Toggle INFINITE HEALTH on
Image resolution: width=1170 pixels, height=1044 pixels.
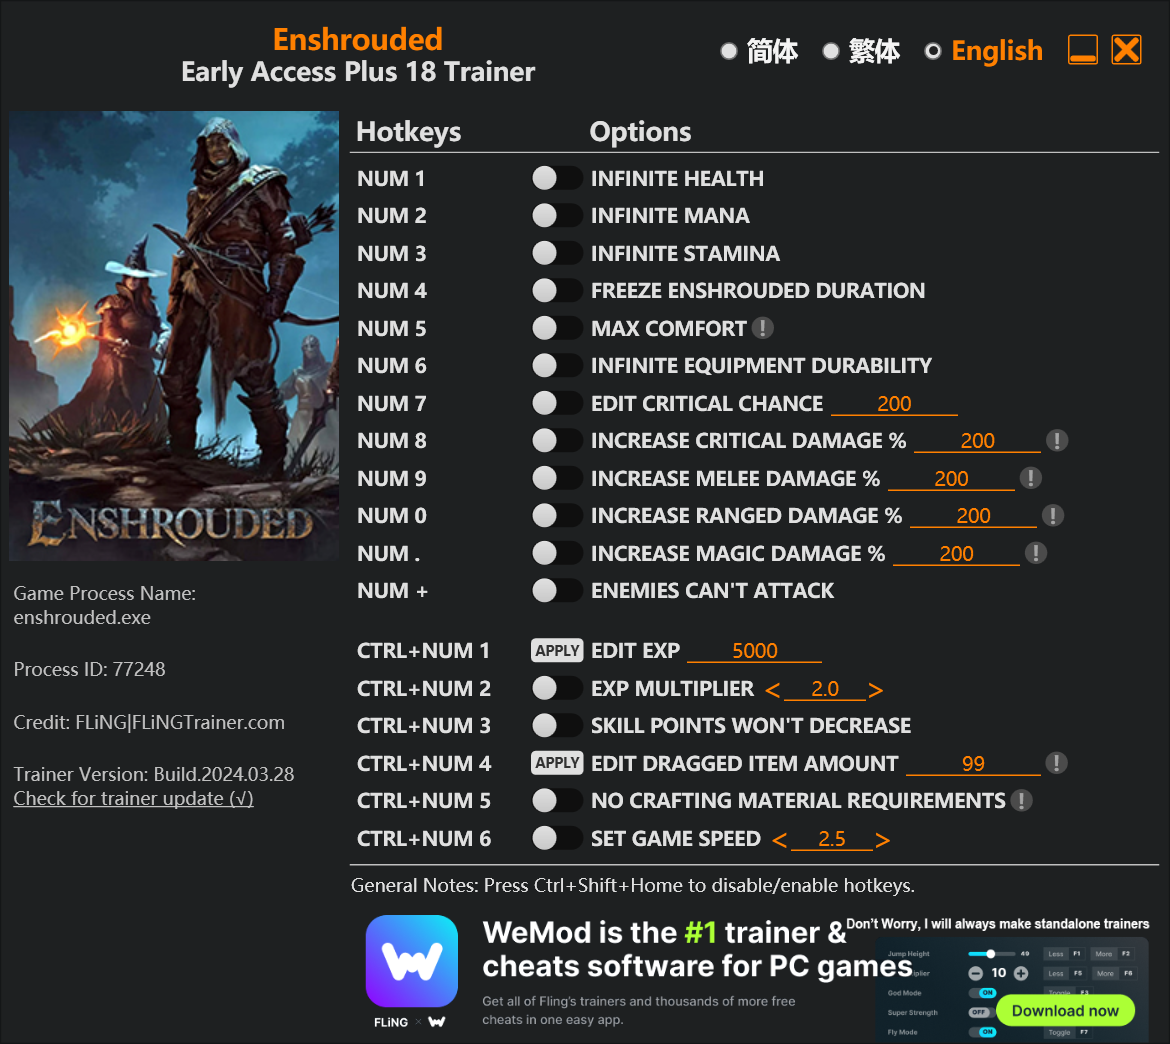(x=557, y=178)
